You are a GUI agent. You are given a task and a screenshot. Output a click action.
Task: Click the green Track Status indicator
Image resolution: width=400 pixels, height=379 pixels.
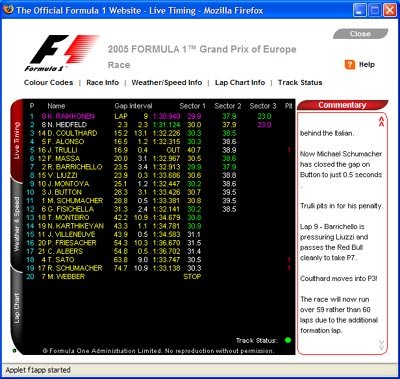pyautogui.click(x=288, y=340)
